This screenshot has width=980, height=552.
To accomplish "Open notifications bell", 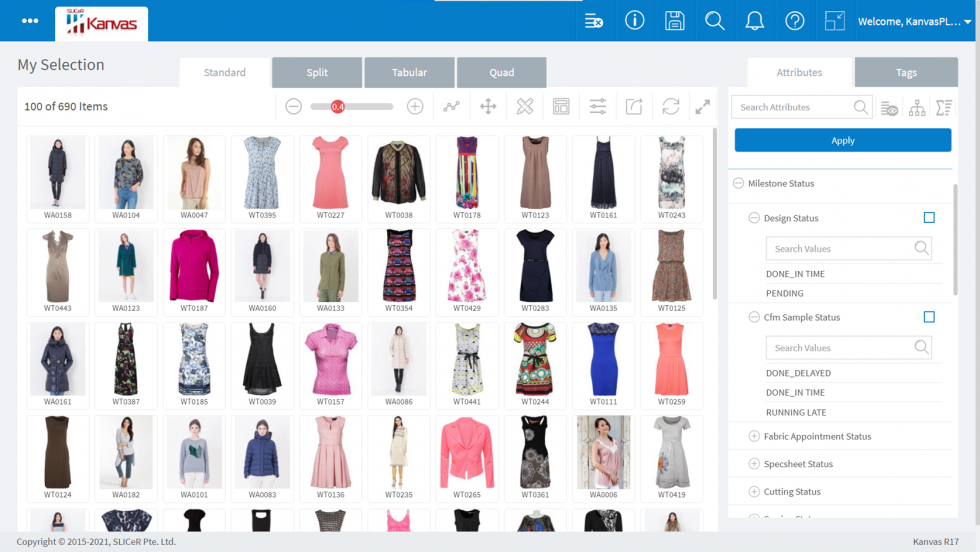I will (x=754, y=21).
